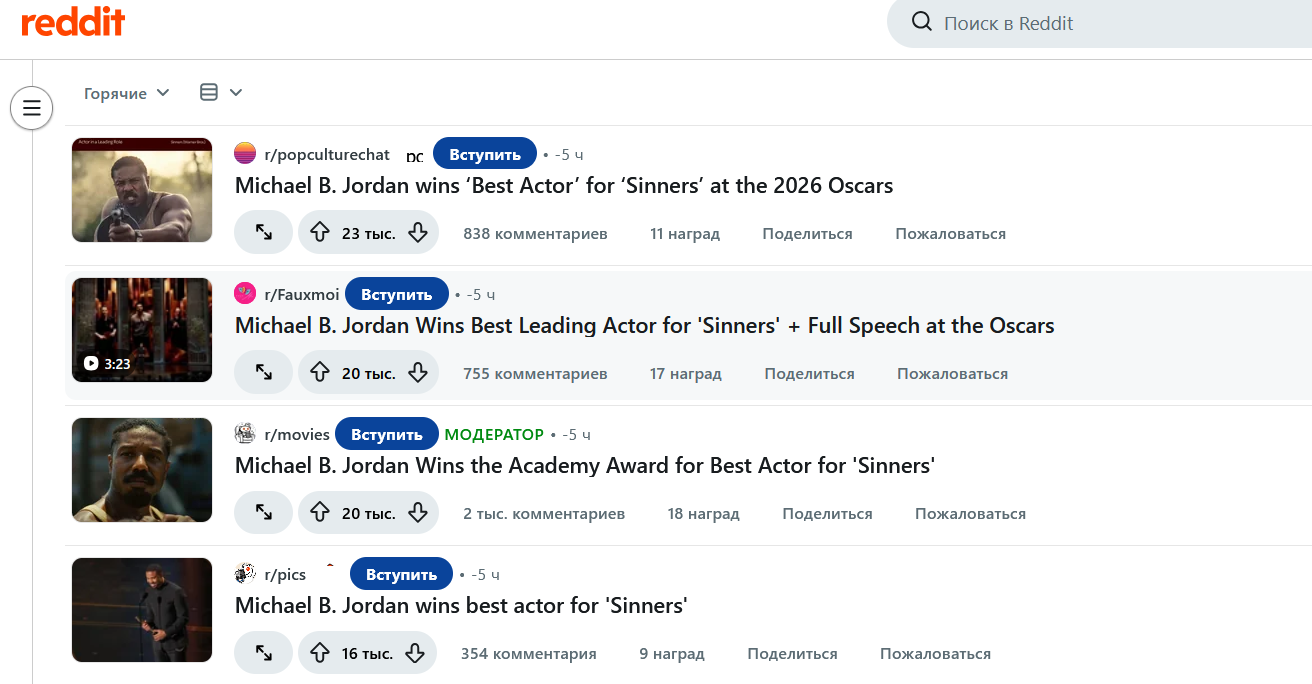Click Поделиться on the r/movies post
The height and width of the screenshot is (684, 1312).
click(827, 514)
